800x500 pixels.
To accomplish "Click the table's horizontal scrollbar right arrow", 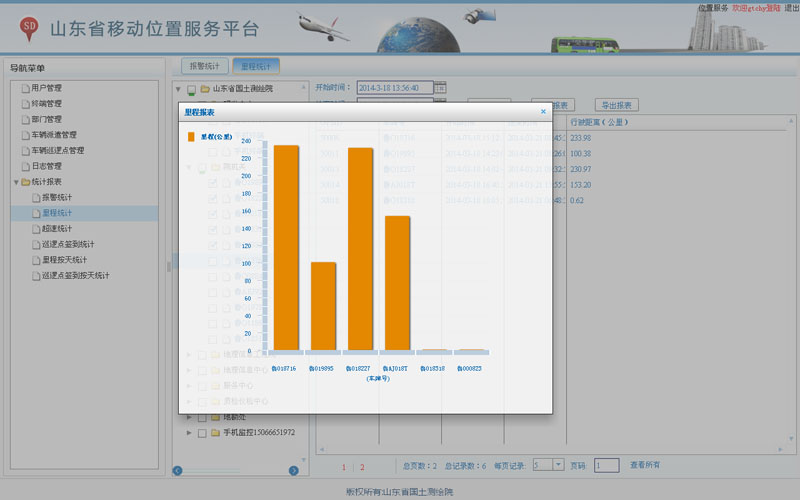I will point(781,449).
